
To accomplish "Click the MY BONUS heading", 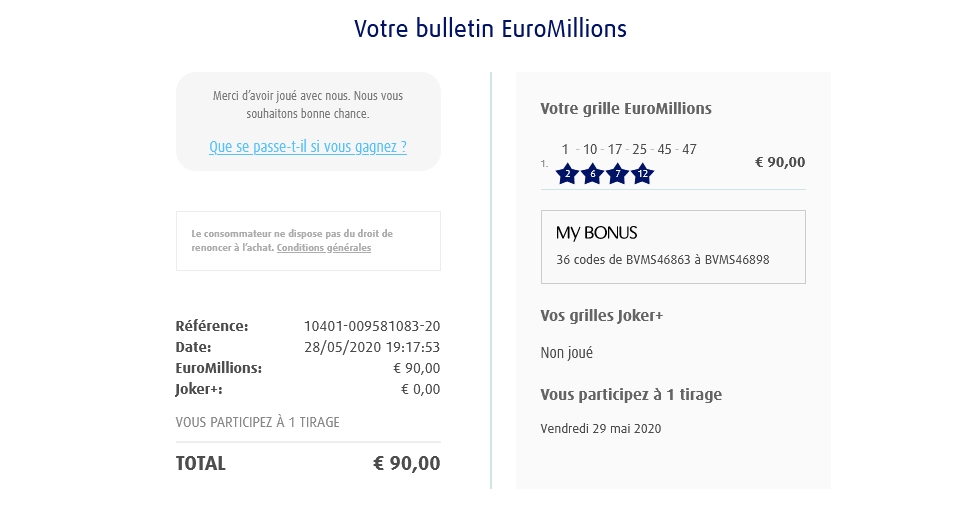I will pos(596,233).
